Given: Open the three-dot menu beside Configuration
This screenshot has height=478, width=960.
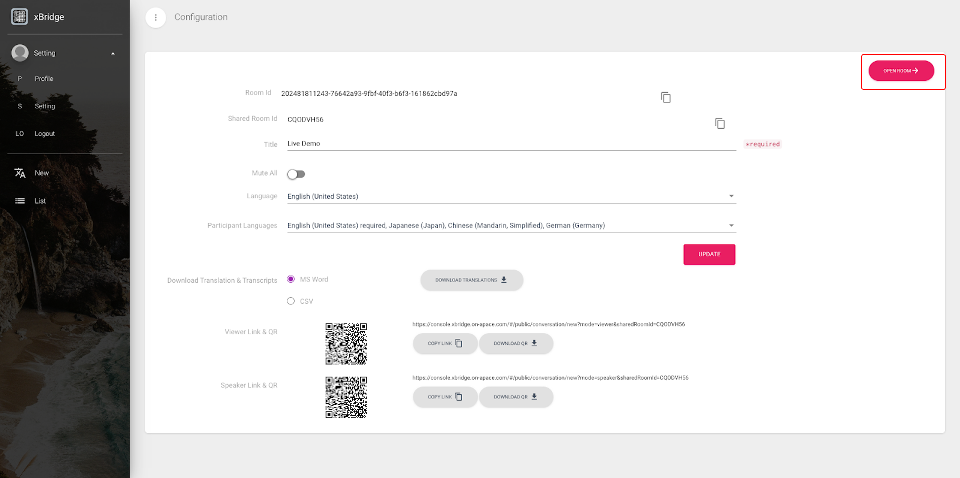Looking at the screenshot, I should point(156,17).
